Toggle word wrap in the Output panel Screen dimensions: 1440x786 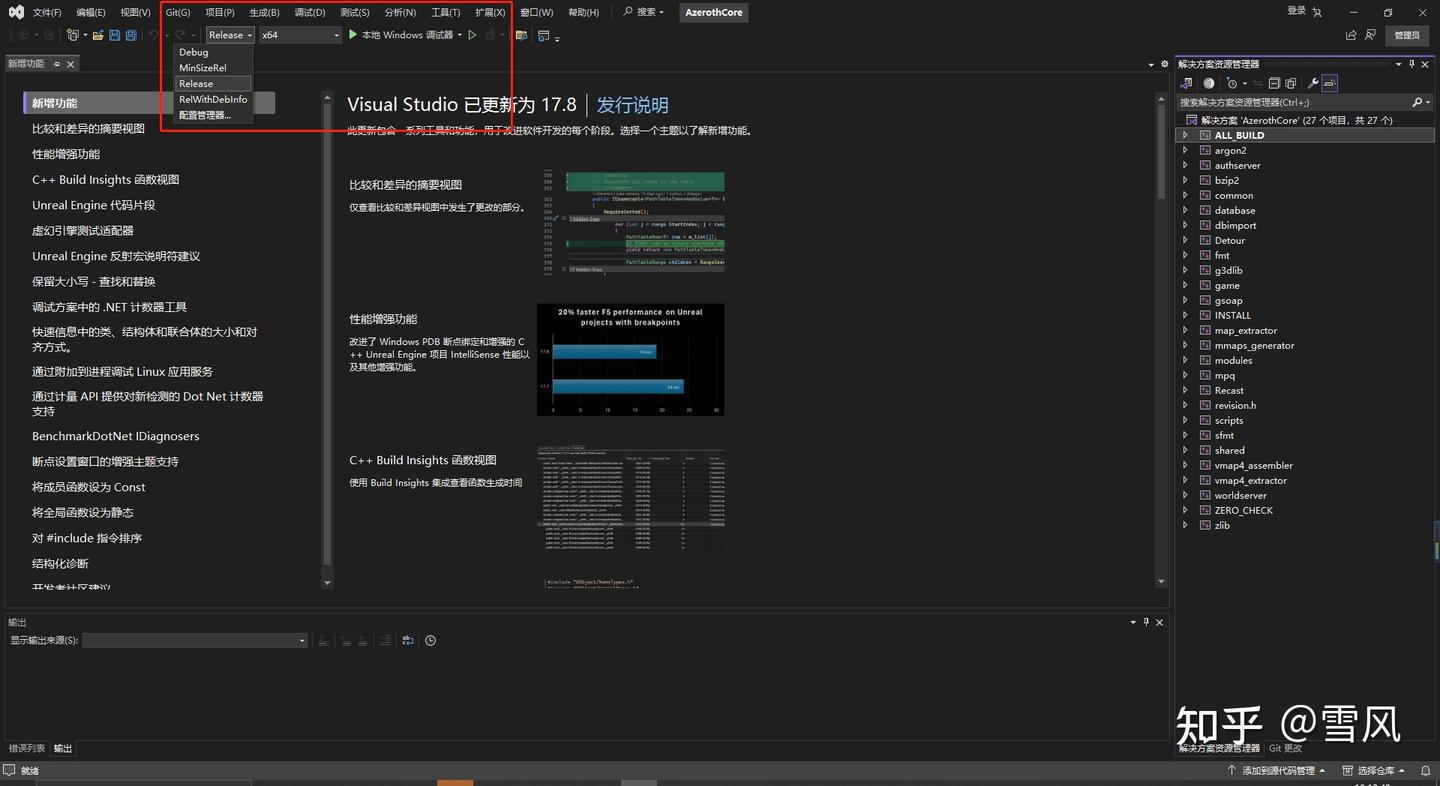click(408, 641)
